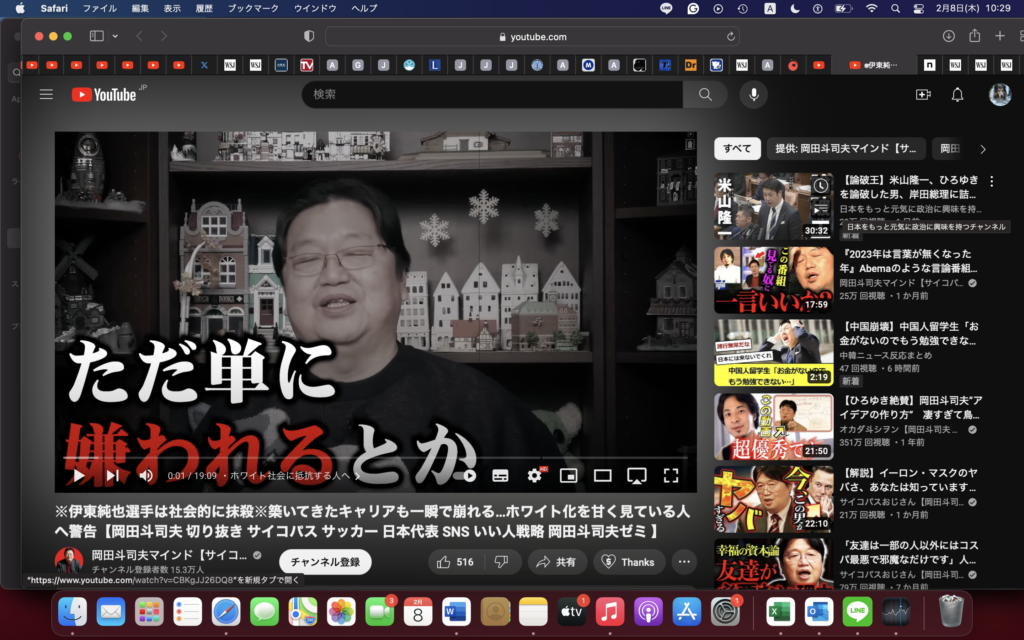The height and width of the screenshot is (640, 1024).
Task: Click the miniplayer icon in player
Action: (568, 476)
